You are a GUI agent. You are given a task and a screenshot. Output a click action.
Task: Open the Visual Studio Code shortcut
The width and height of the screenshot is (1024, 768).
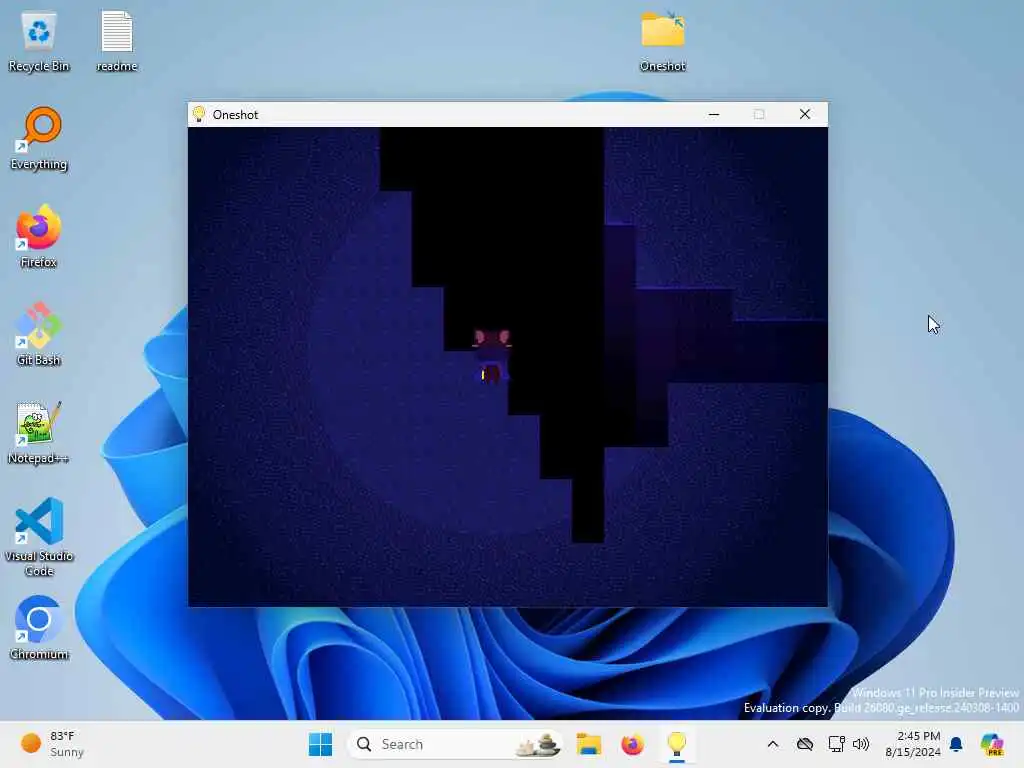pyautogui.click(x=39, y=537)
